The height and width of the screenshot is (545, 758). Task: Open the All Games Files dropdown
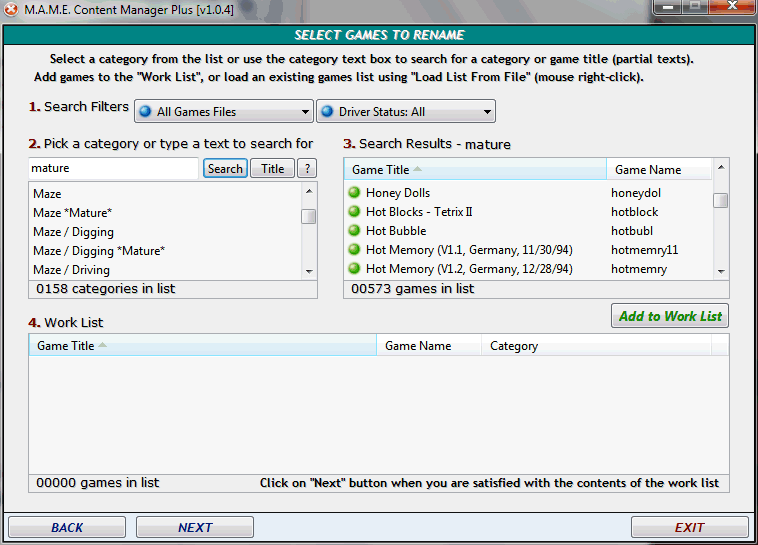pos(224,112)
